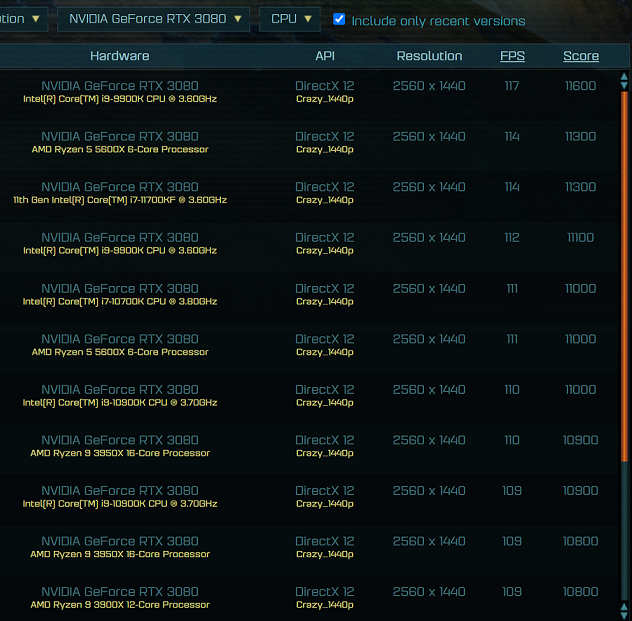The image size is (632, 621).
Task: Open the NVIDIA GeForce RTX 3080 GPU dropdown
Action: coord(153,19)
